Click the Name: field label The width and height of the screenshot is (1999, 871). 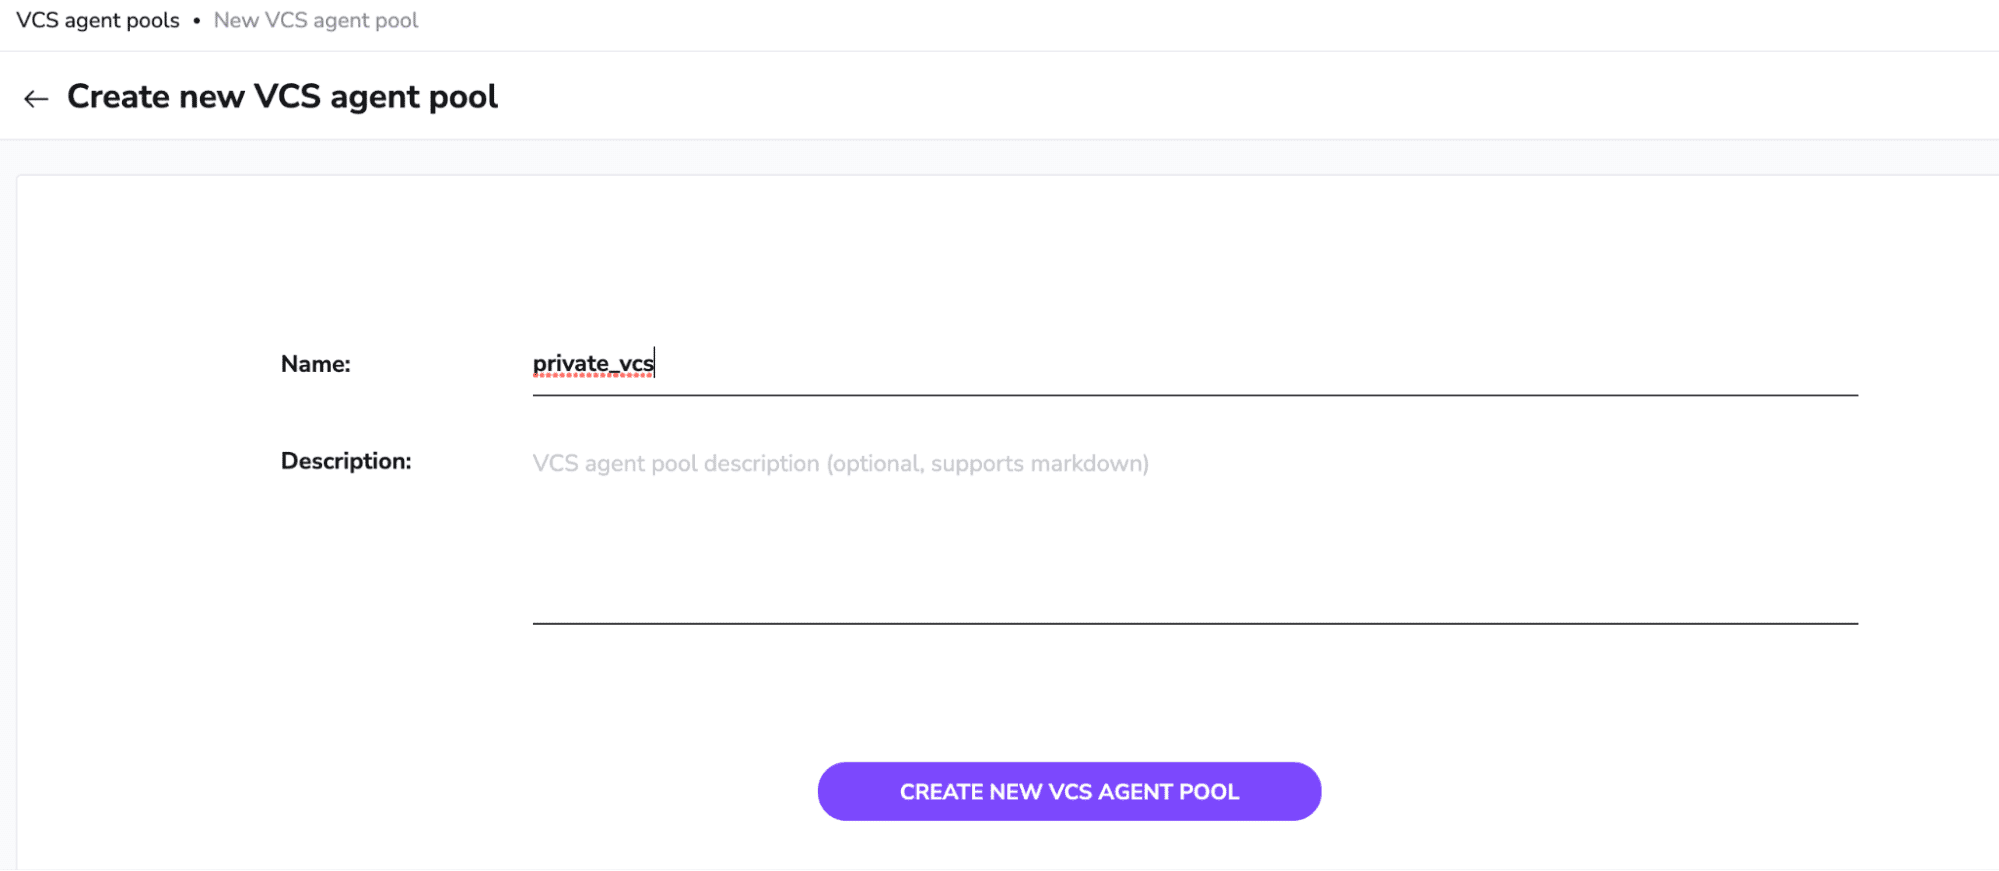pos(315,364)
